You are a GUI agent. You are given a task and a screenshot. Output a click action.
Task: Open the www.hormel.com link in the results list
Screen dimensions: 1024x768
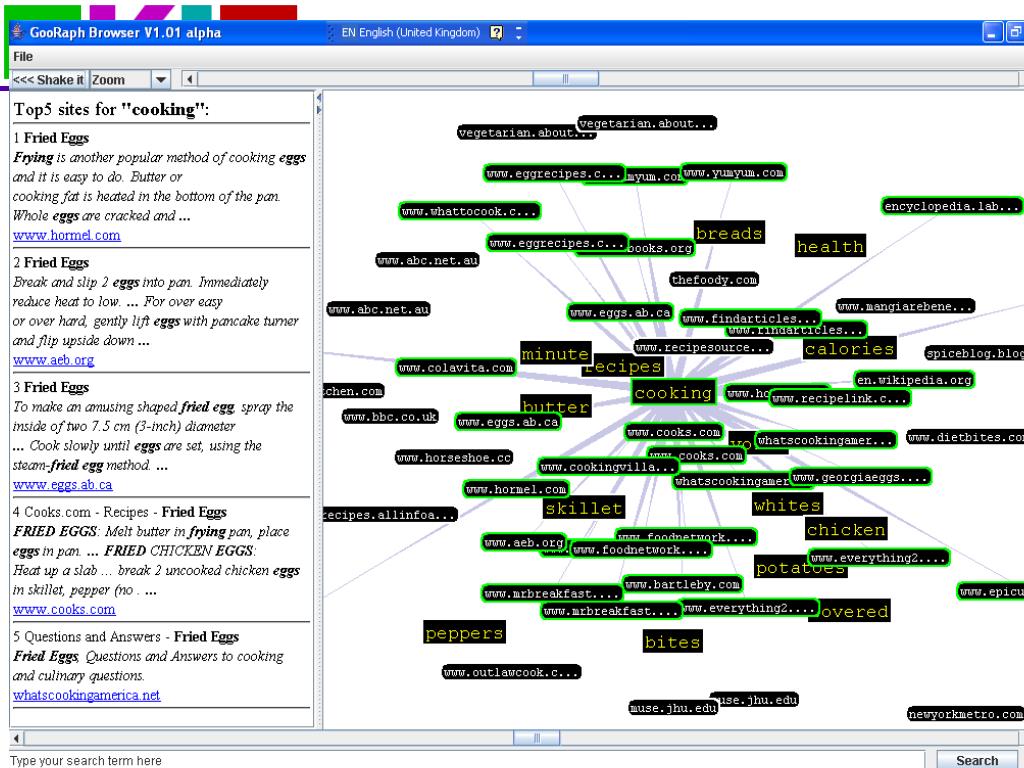click(67, 235)
